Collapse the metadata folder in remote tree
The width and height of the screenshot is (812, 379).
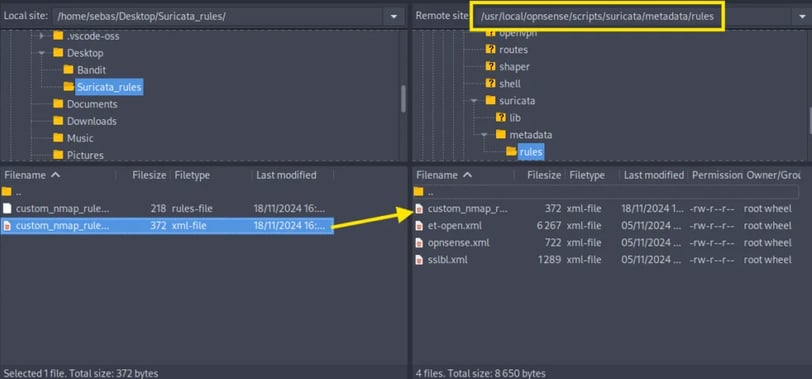click(x=484, y=135)
